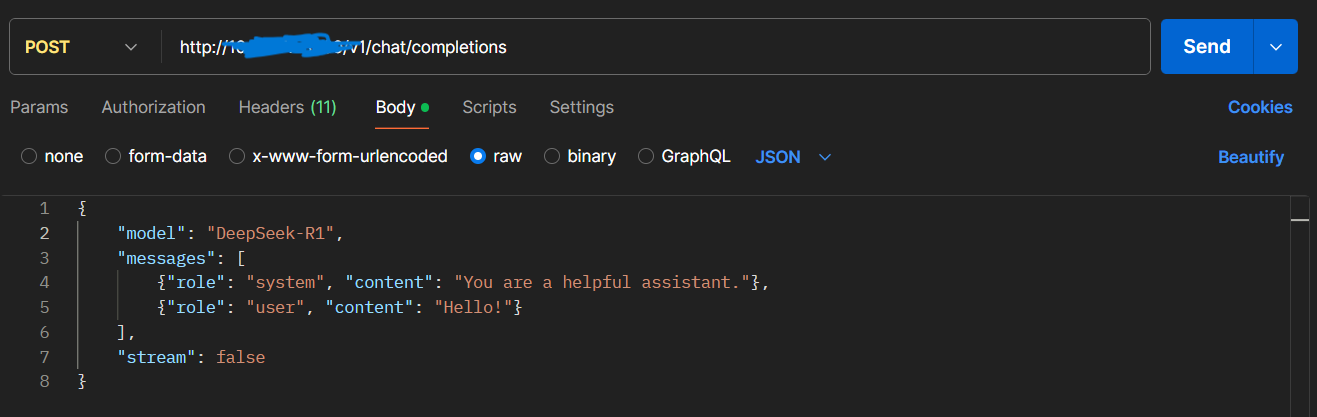This screenshot has width=1317, height=417.
Task: Open the Cookies link
Action: 1260,107
